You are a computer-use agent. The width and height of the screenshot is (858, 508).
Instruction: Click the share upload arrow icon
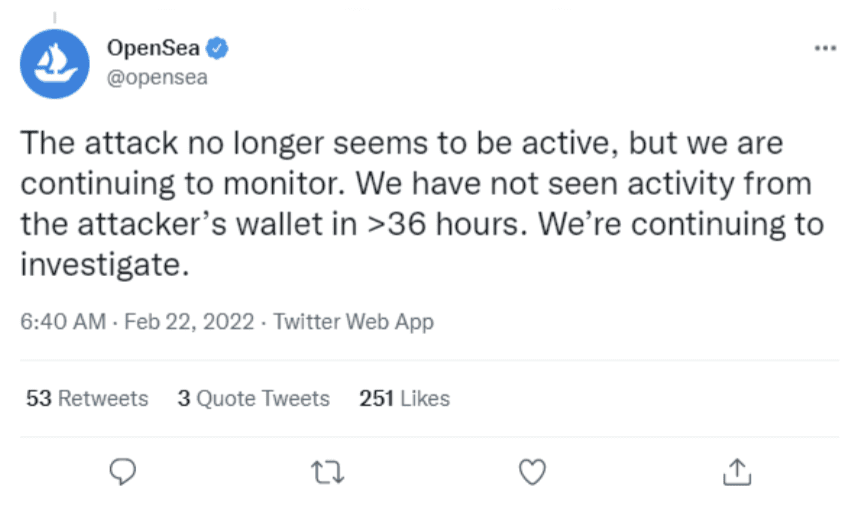(737, 471)
